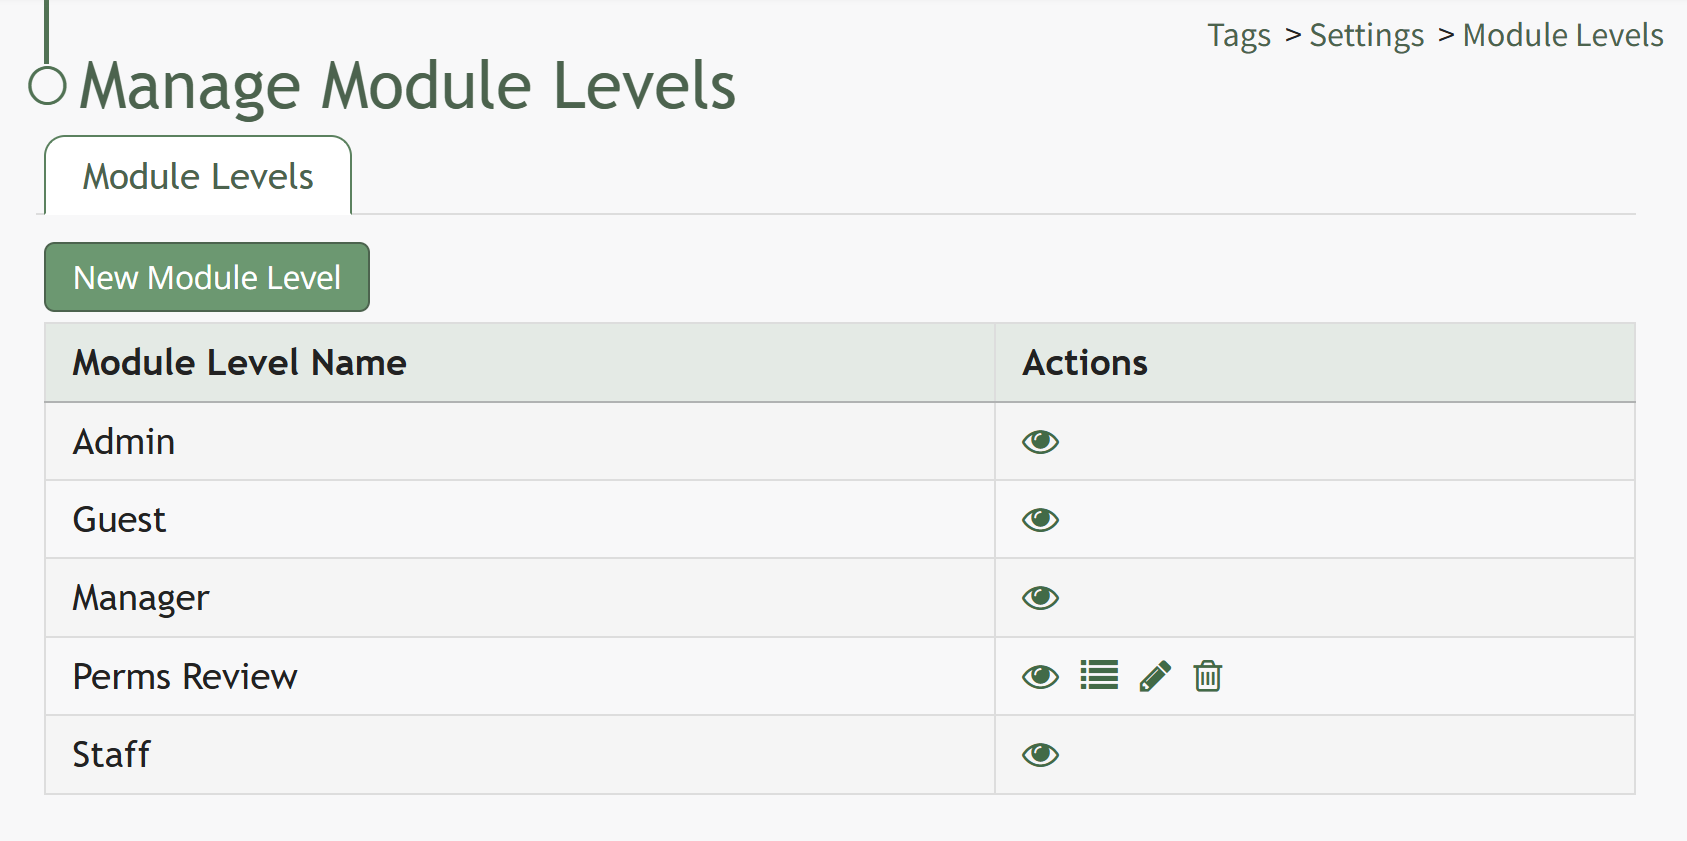
Task: Select the Admin row name
Action: (x=124, y=442)
